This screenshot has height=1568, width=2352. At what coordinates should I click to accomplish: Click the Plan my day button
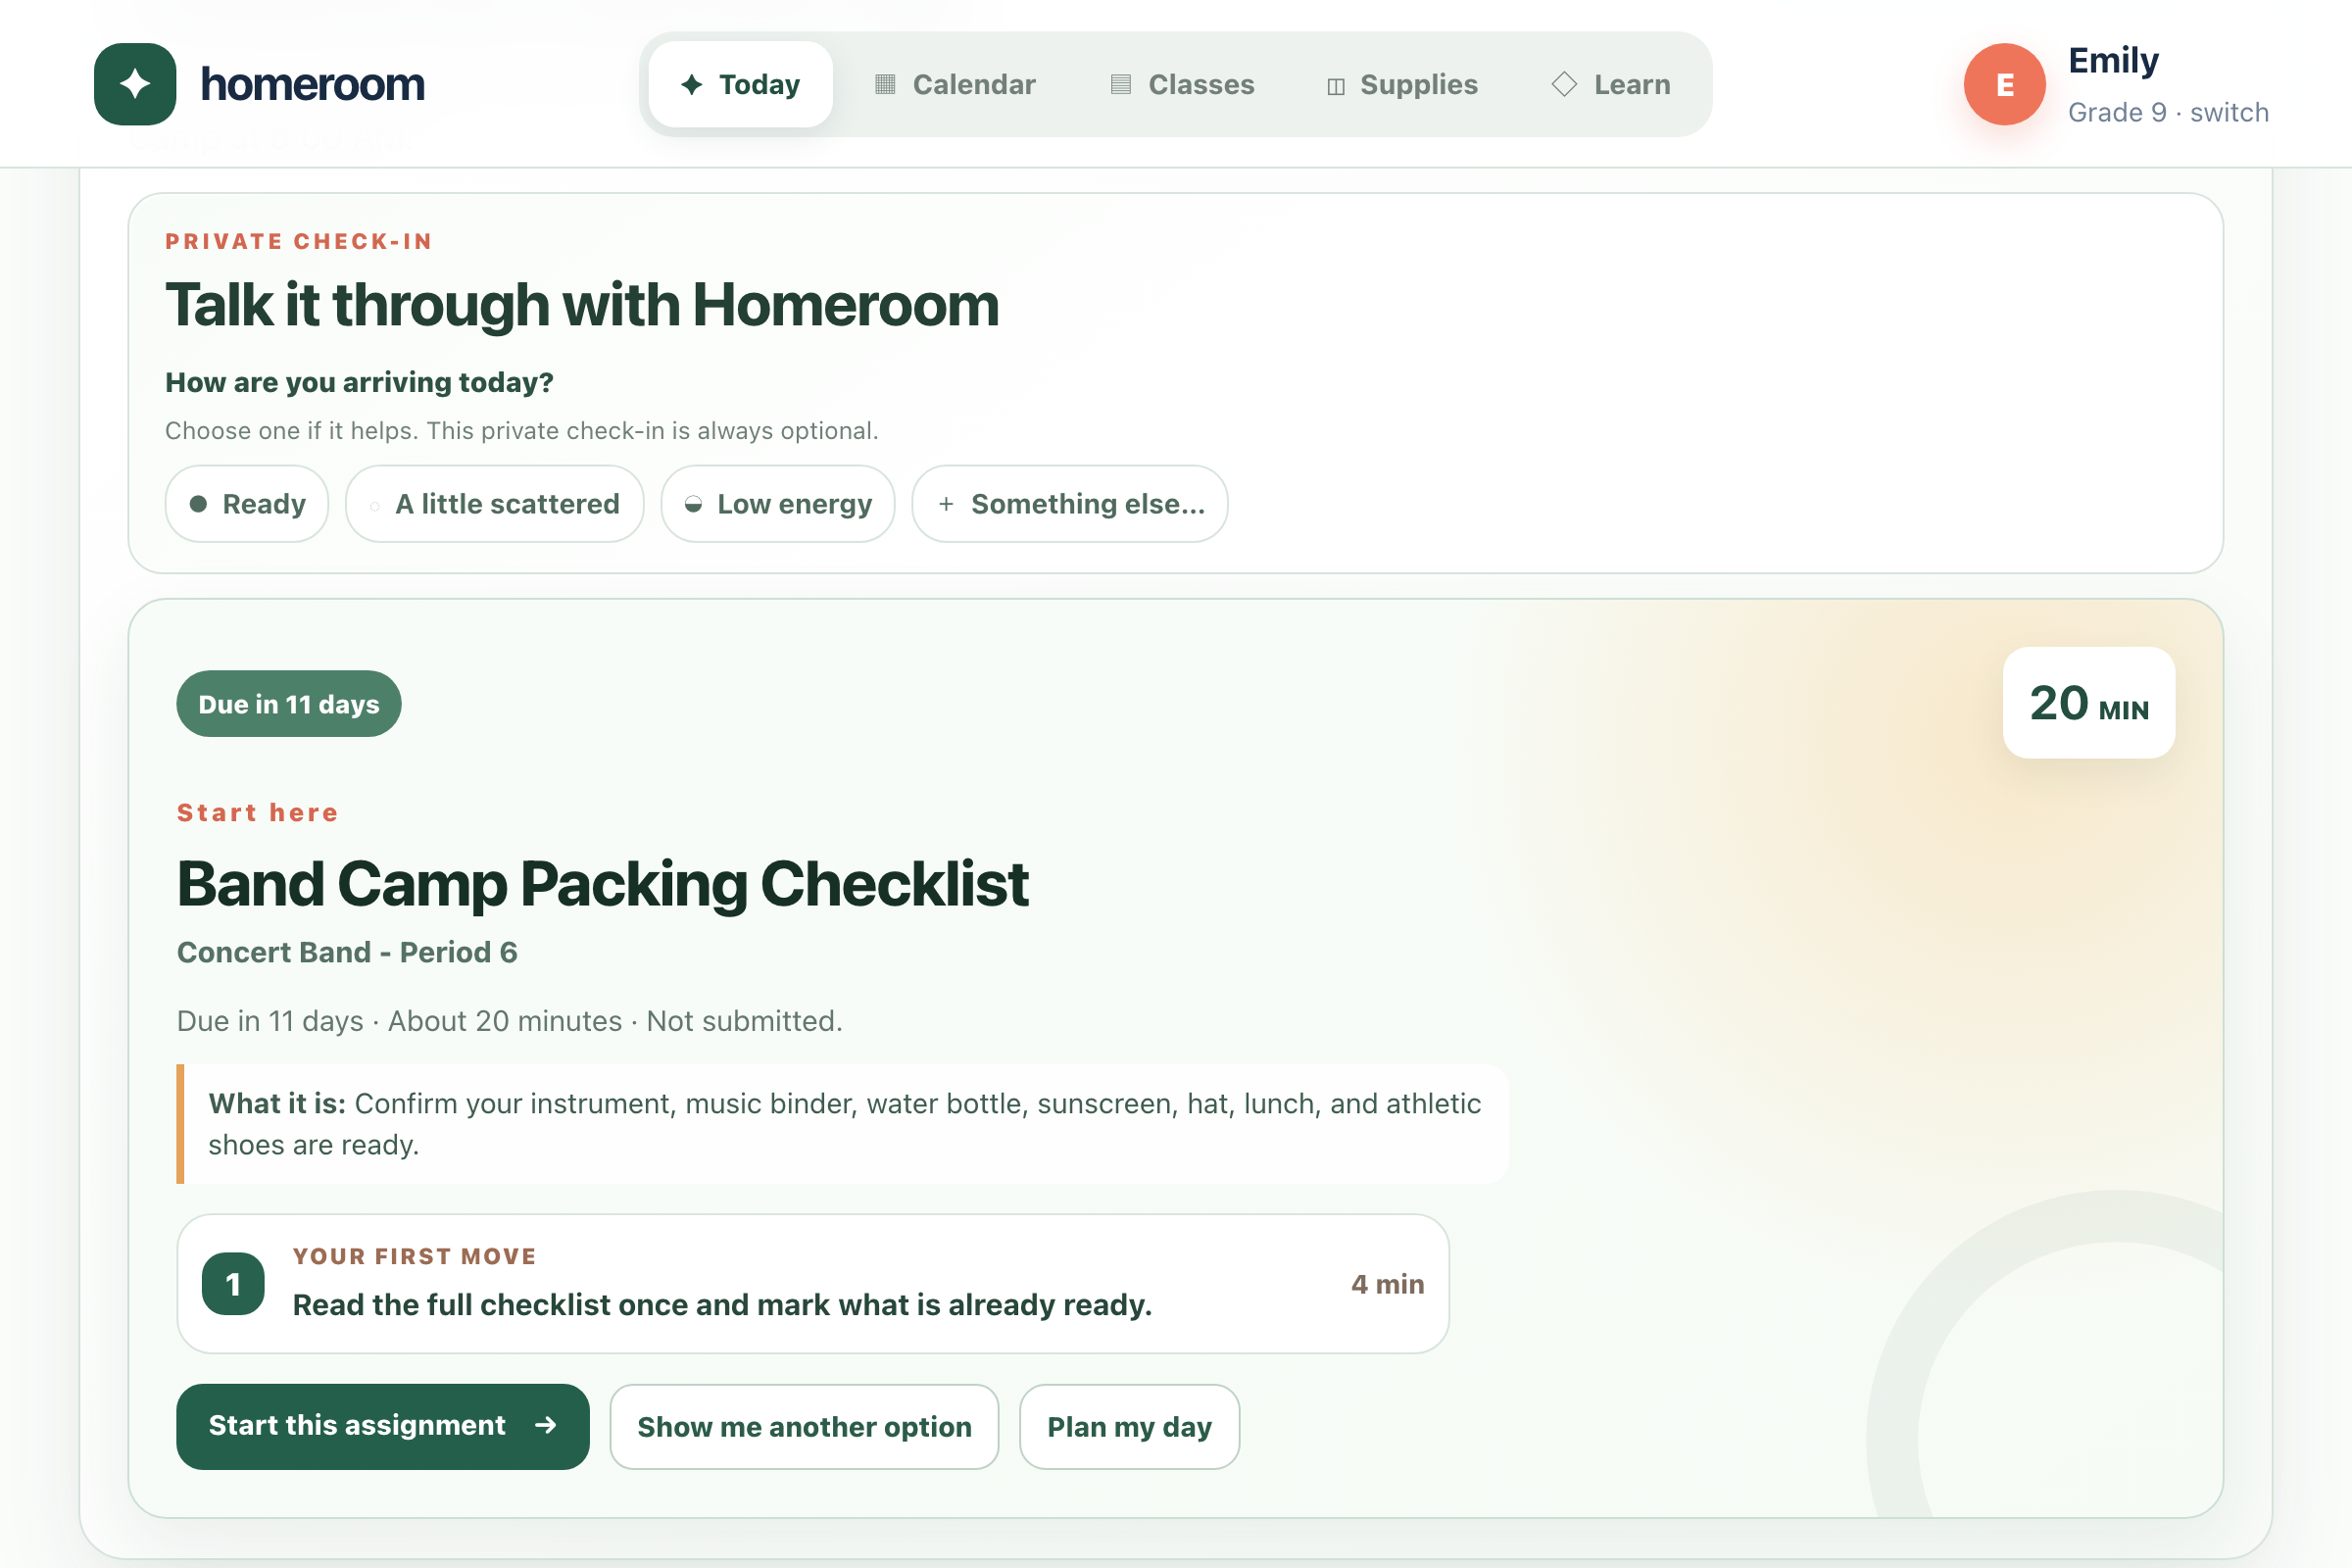click(x=1130, y=1427)
